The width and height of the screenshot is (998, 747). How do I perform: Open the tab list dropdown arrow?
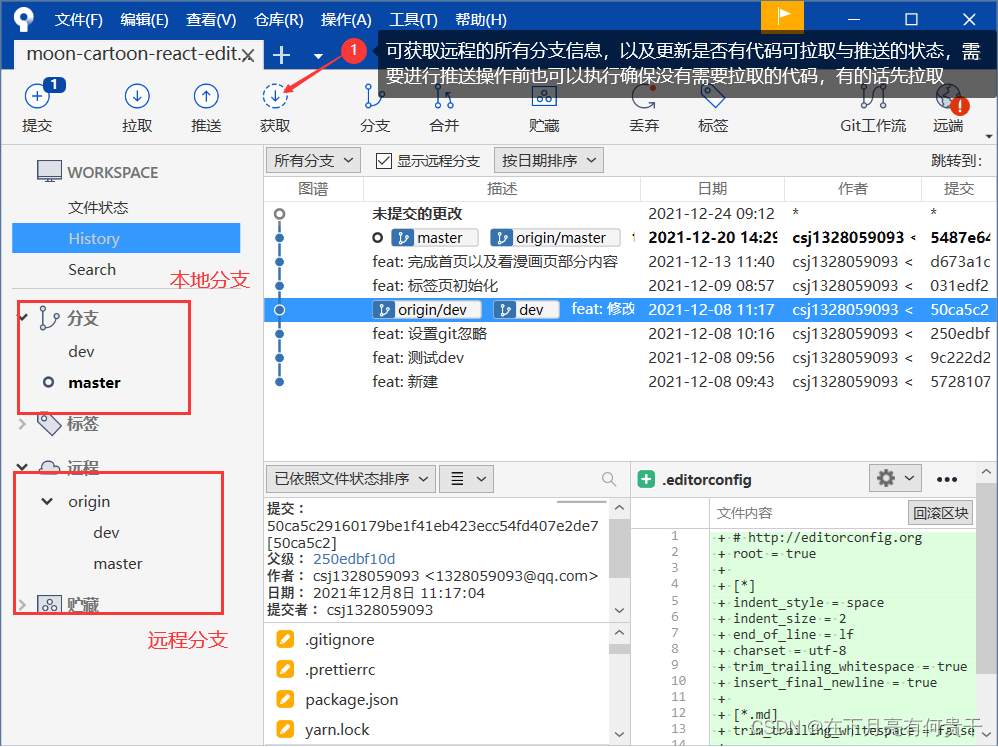tap(318, 56)
